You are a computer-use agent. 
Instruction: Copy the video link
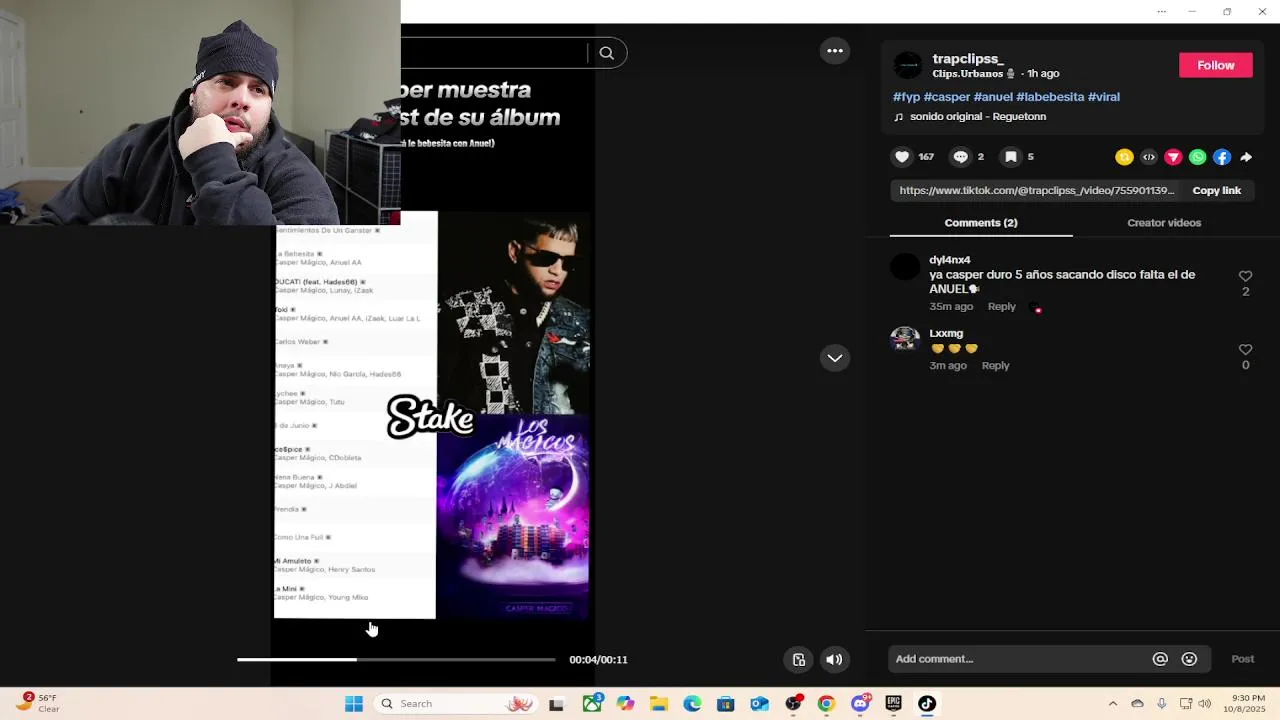[x=1216, y=190]
